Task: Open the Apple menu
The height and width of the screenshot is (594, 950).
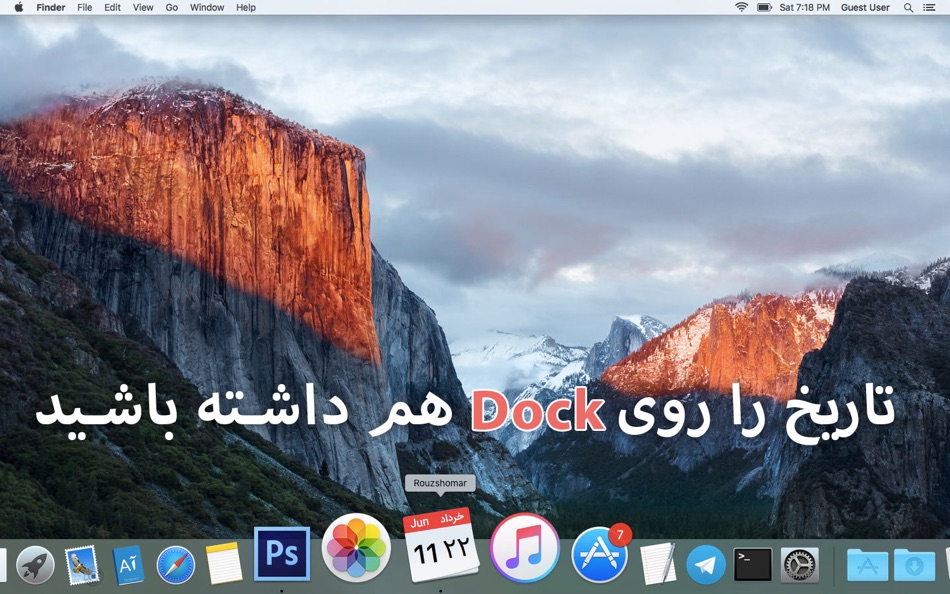Action: click(x=18, y=7)
